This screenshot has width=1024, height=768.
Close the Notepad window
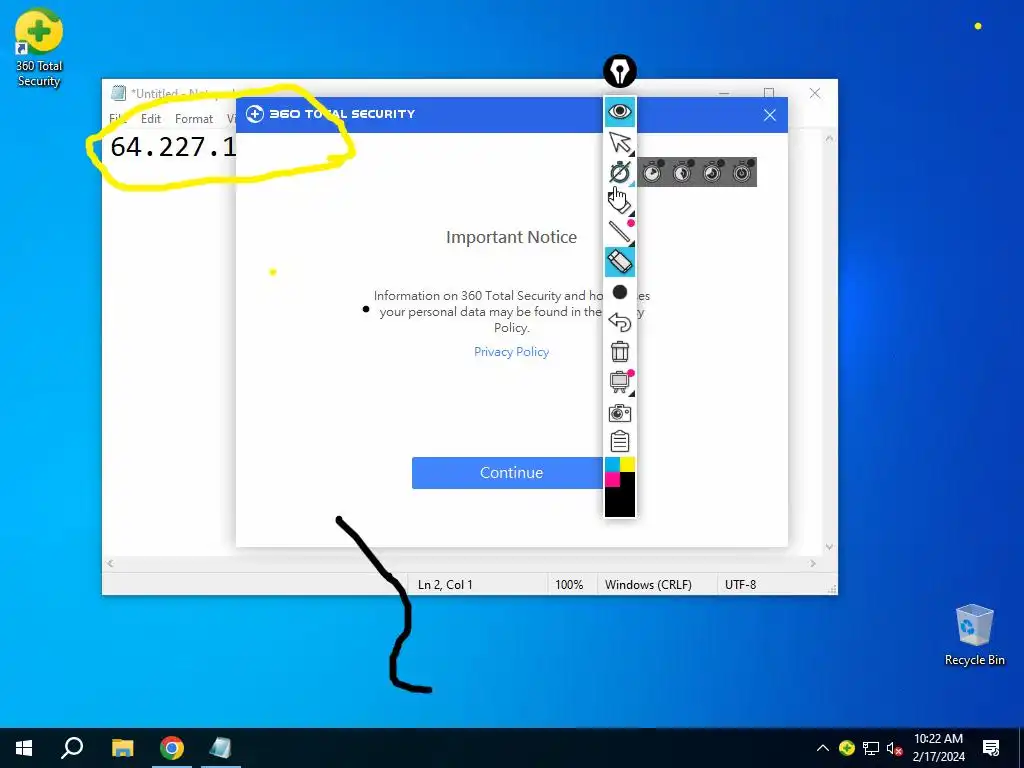(815, 93)
